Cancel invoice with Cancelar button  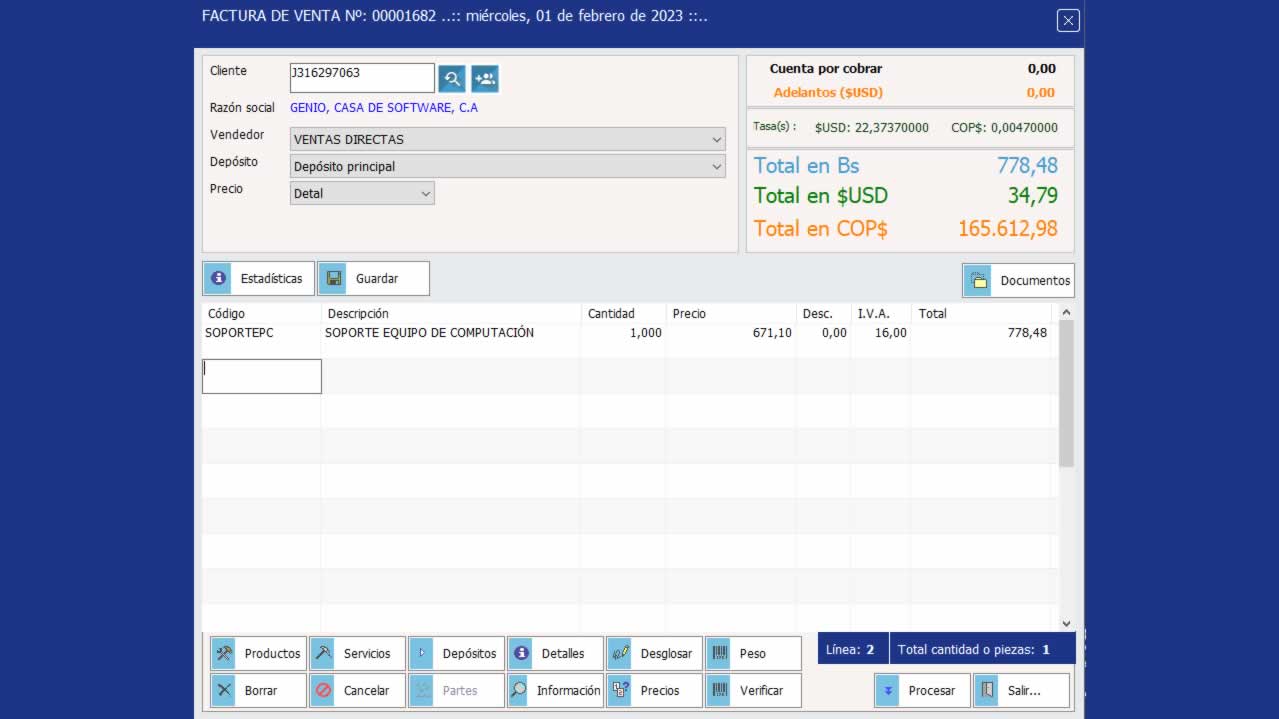(x=357, y=691)
